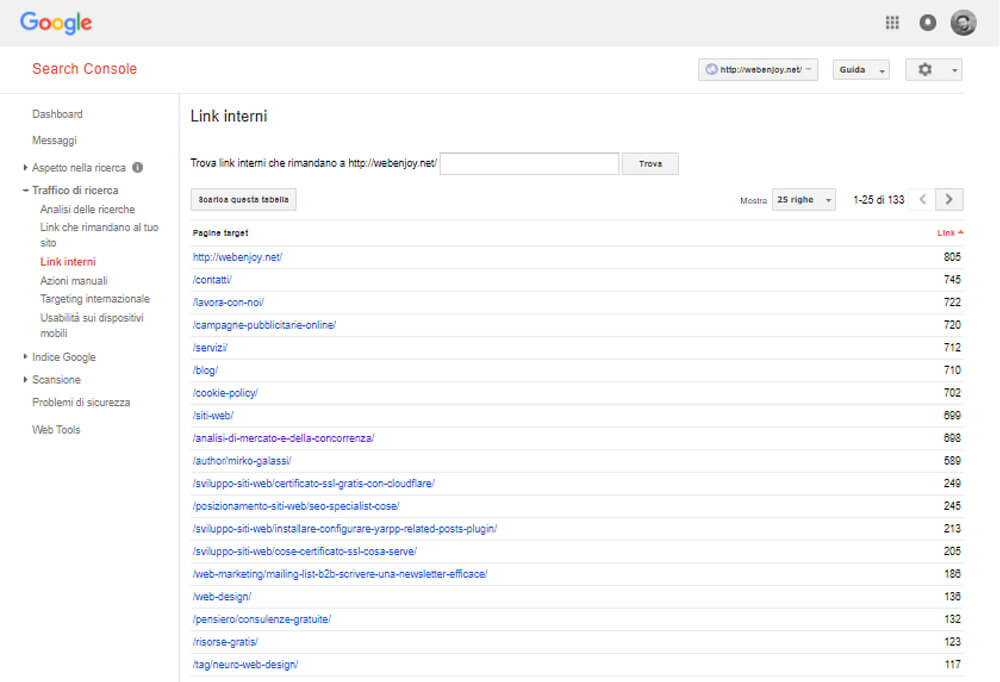Open the 25 righe rows dropdown
This screenshot has width=1000, height=682.
(804, 200)
